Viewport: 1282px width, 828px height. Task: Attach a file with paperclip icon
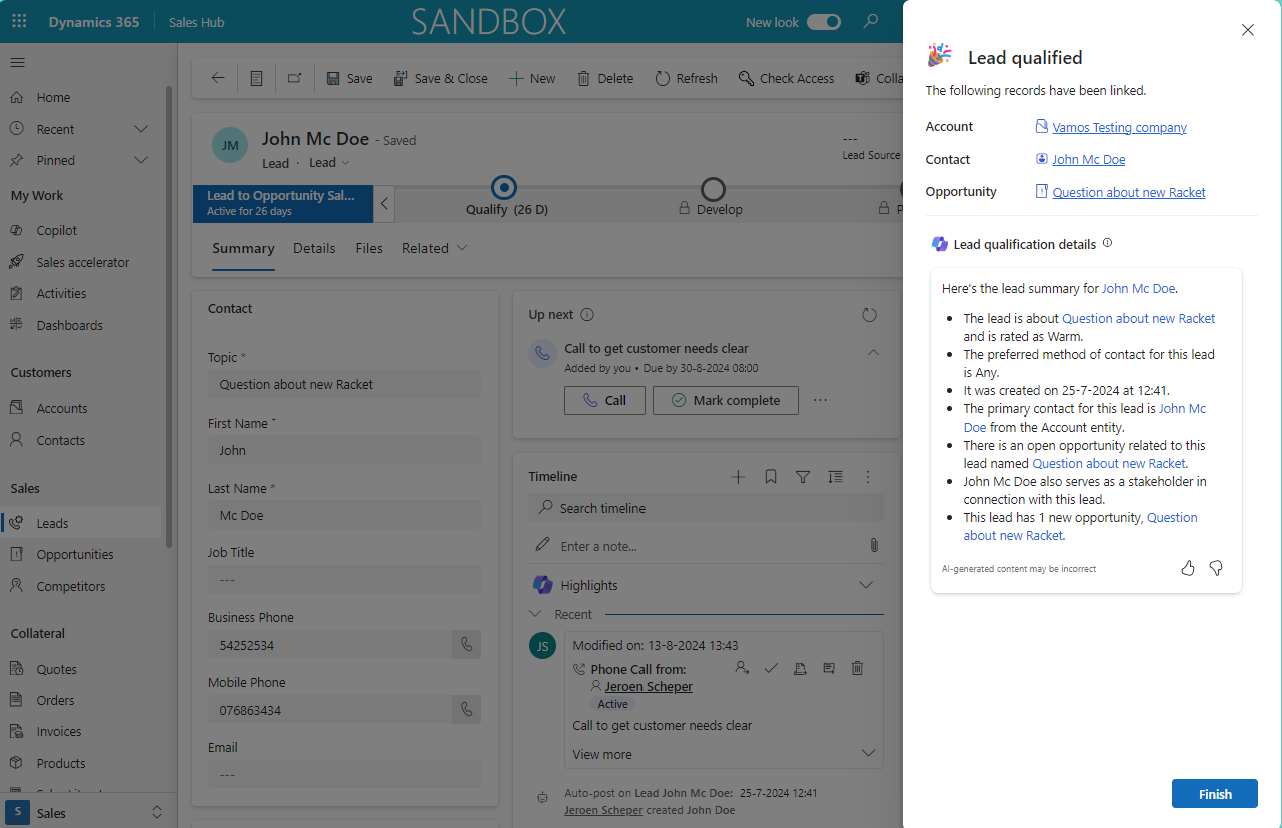873,545
